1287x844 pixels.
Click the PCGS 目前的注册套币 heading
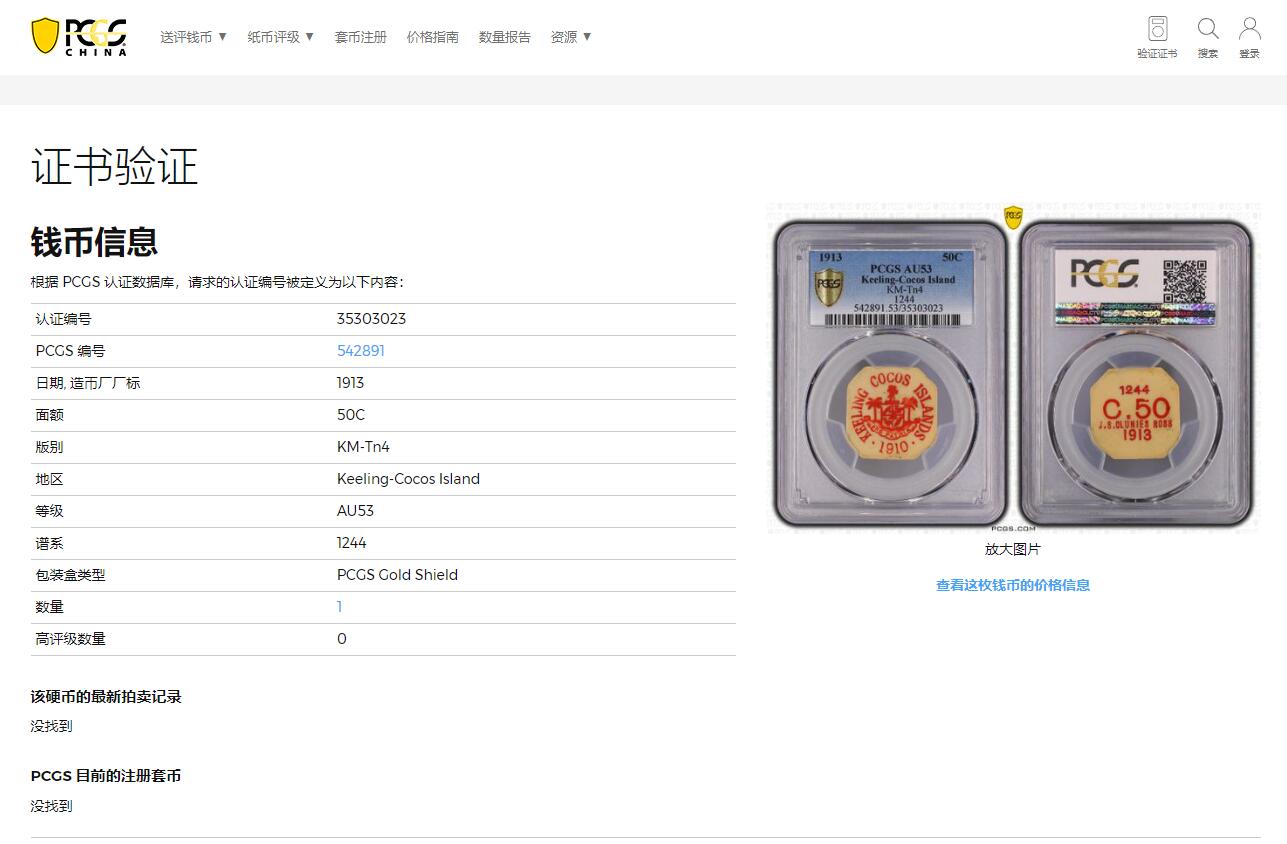pos(106,776)
